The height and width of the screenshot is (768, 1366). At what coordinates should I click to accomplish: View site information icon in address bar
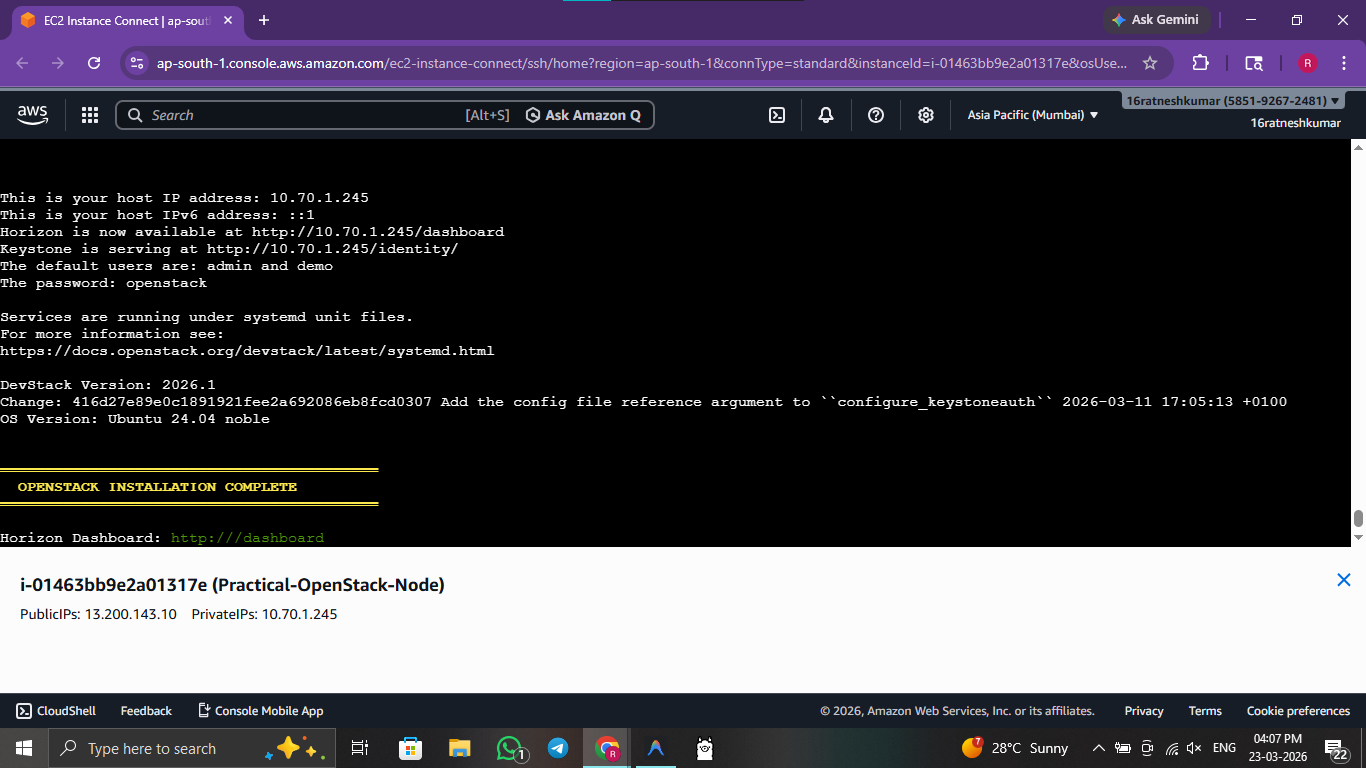click(x=137, y=63)
